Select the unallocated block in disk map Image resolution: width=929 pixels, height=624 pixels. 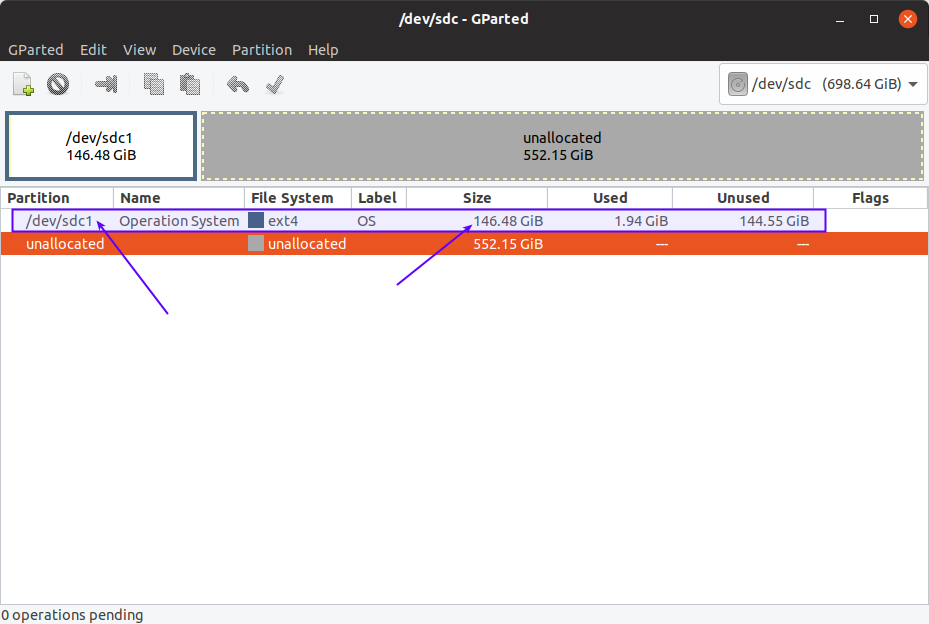coord(562,146)
